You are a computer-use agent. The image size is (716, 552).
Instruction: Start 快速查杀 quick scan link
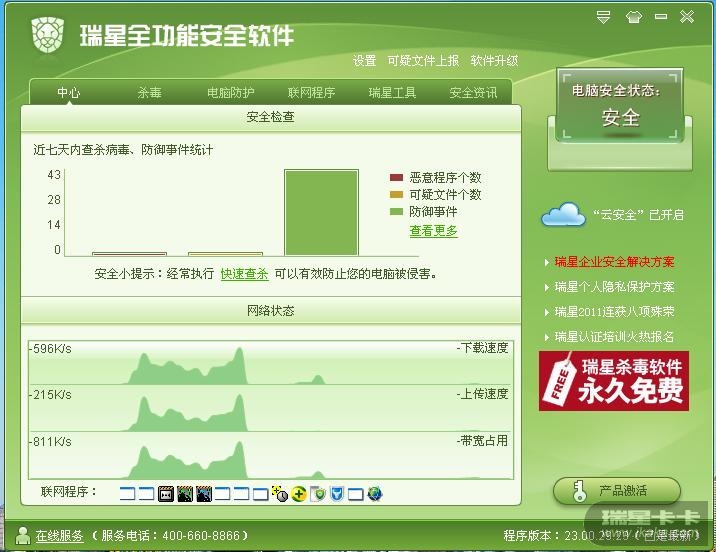(244, 273)
